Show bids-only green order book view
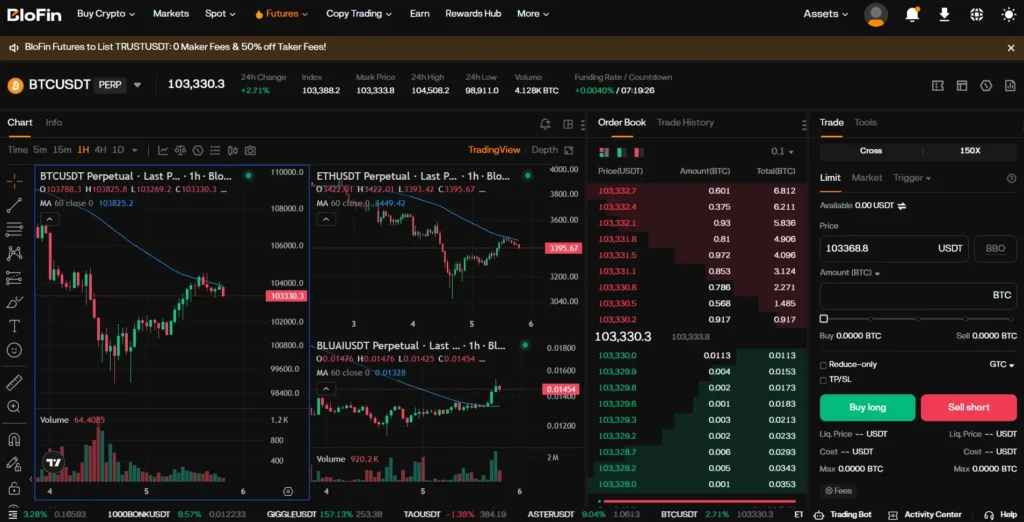1024x522 pixels. [x=622, y=152]
